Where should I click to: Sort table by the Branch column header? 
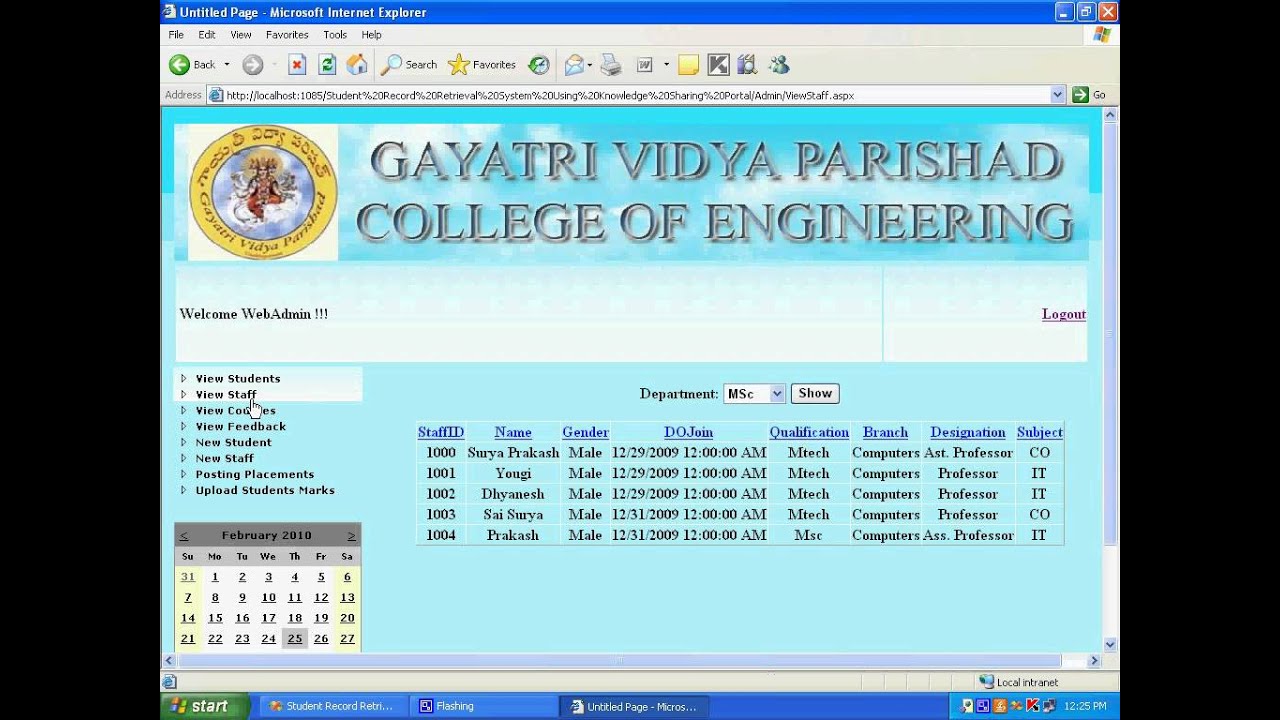(886, 432)
